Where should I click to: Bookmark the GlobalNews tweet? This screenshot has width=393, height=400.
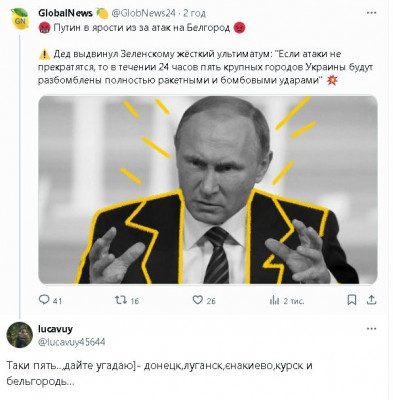coord(352,300)
